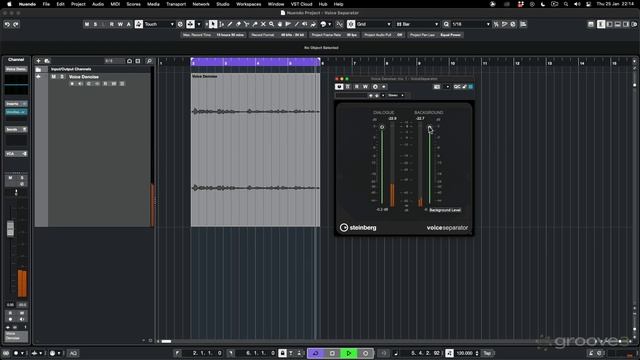Click the Stop transport button

(x=332, y=353)
